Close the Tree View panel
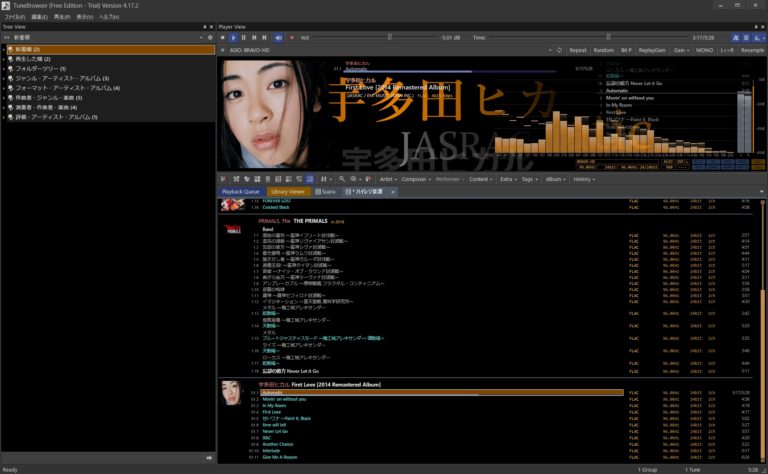Image resolution: width=768 pixels, height=474 pixels. [x=212, y=27]
